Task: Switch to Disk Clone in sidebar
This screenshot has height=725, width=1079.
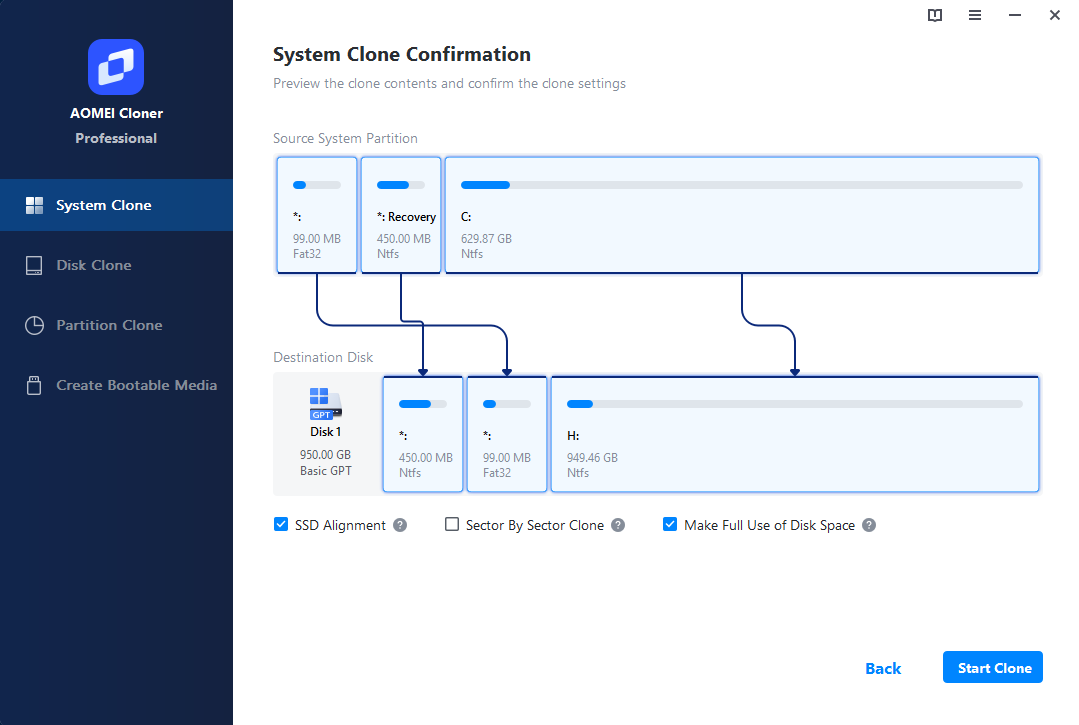Action: pyautogui.click(x=116, y=266)
